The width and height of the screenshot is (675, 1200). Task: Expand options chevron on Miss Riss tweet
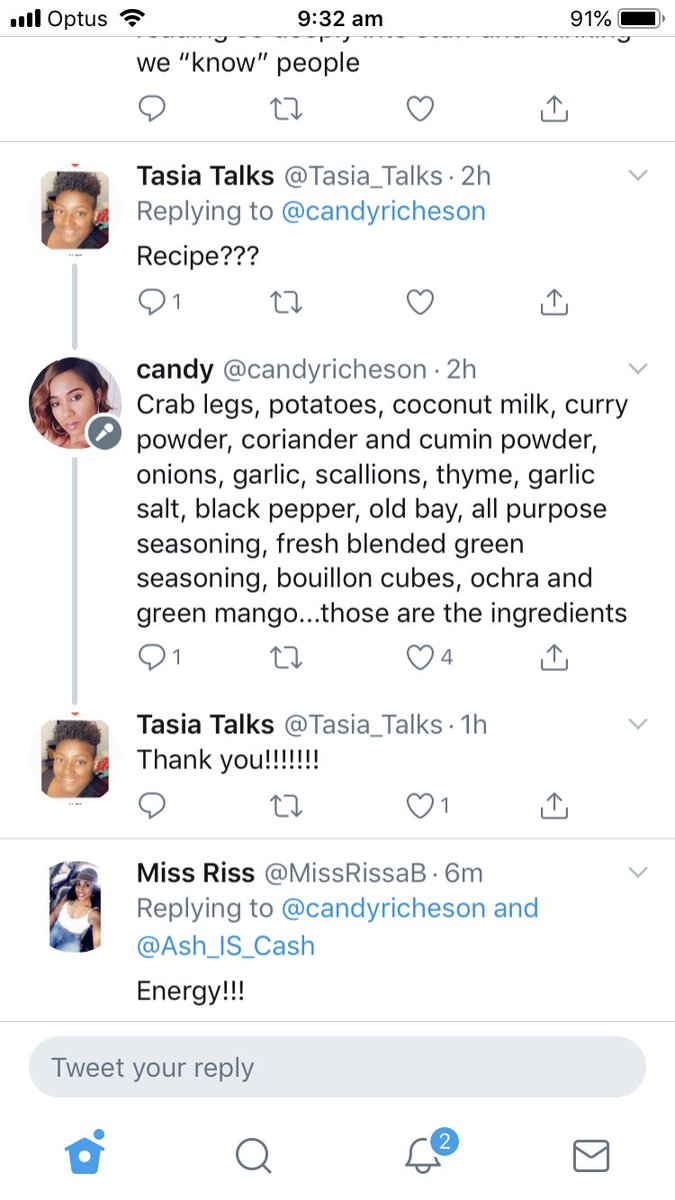(x=637, y=873)
